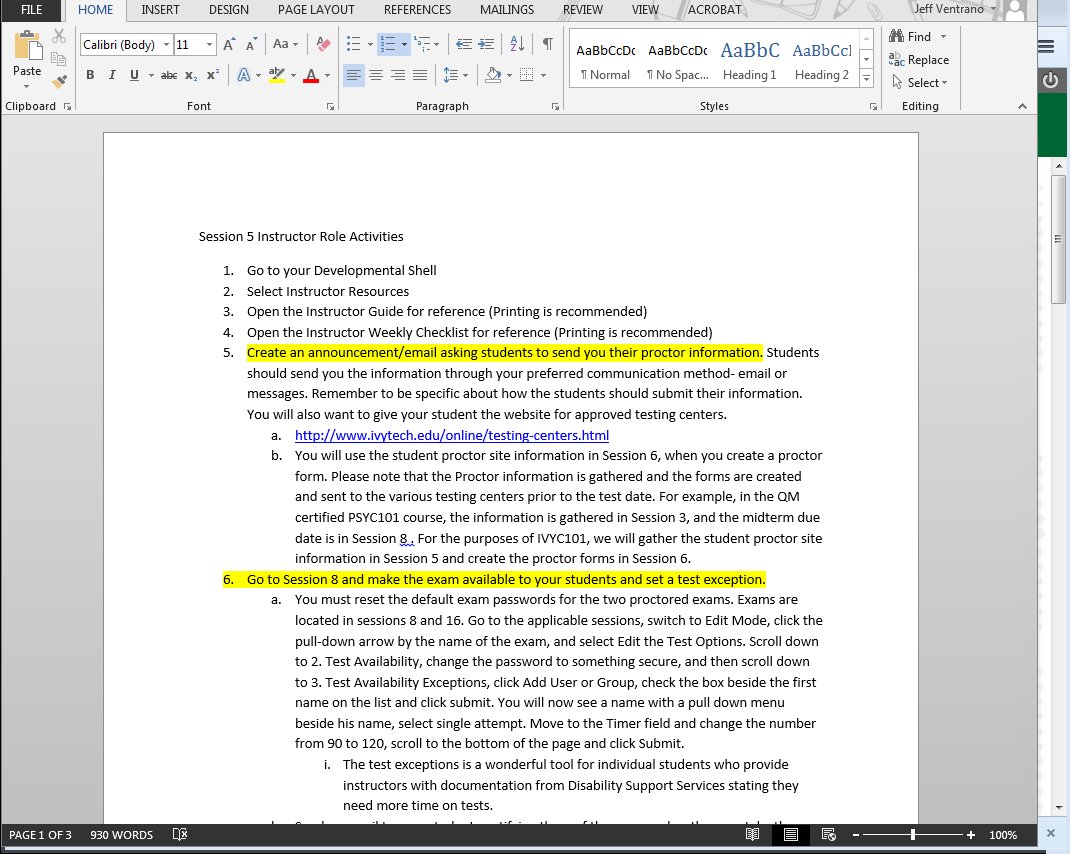Open the ivytech testing-centers hyperlink
The height and width of the screenshot is (854, 1070).
pyautogui.click(x=451, y=435)
